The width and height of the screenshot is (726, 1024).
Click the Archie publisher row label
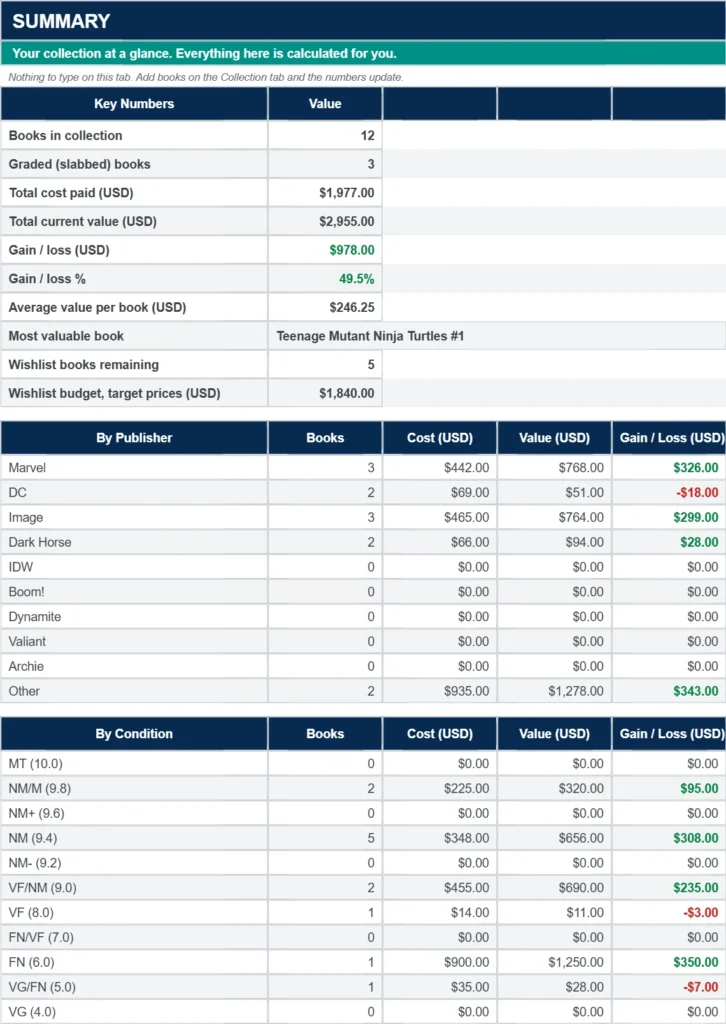(x=26, y=666)
